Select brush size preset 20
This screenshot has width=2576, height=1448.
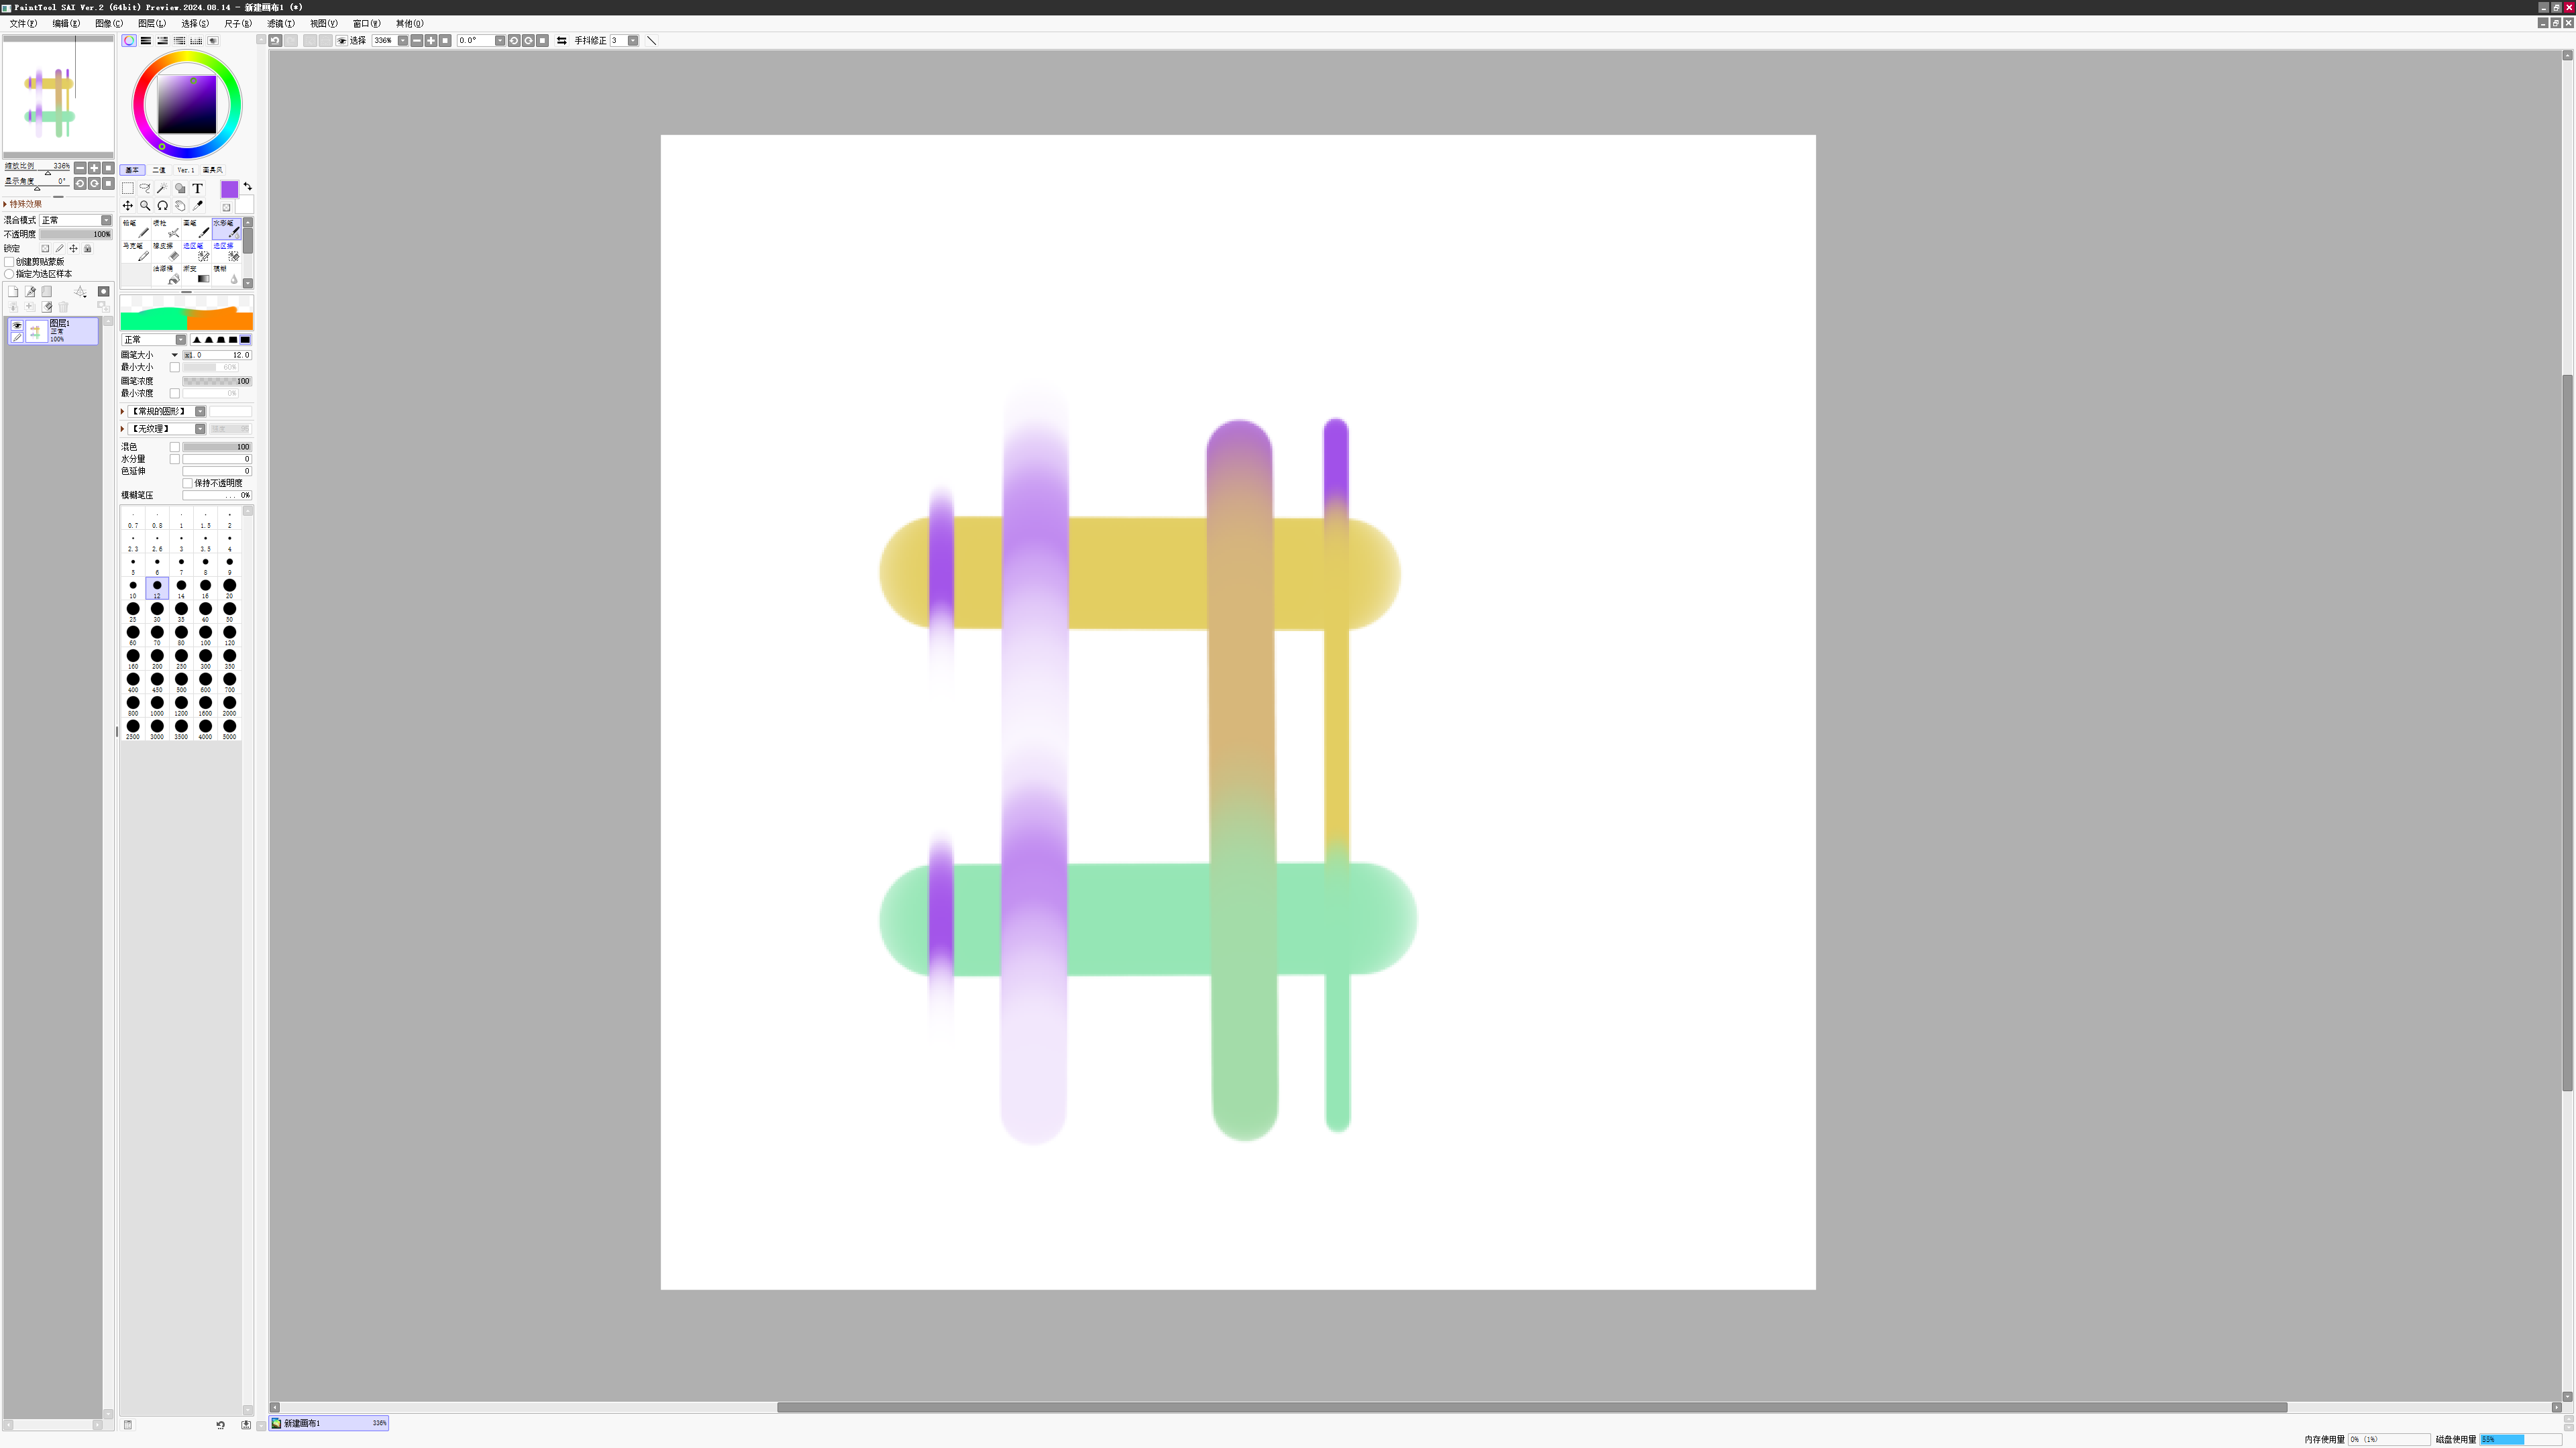pyautogui.click(x=229, y=587)
